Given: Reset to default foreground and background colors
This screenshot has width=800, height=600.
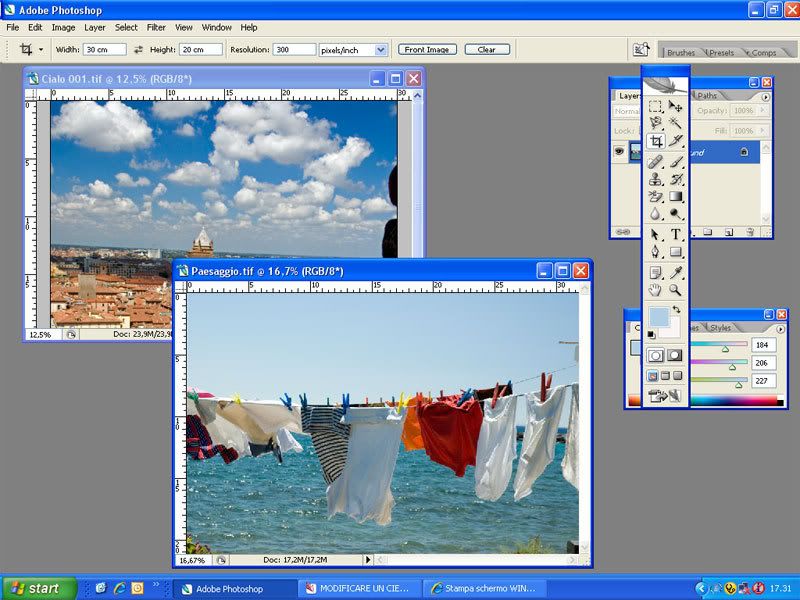Looking at the screenshot, I should coord(652,335).
